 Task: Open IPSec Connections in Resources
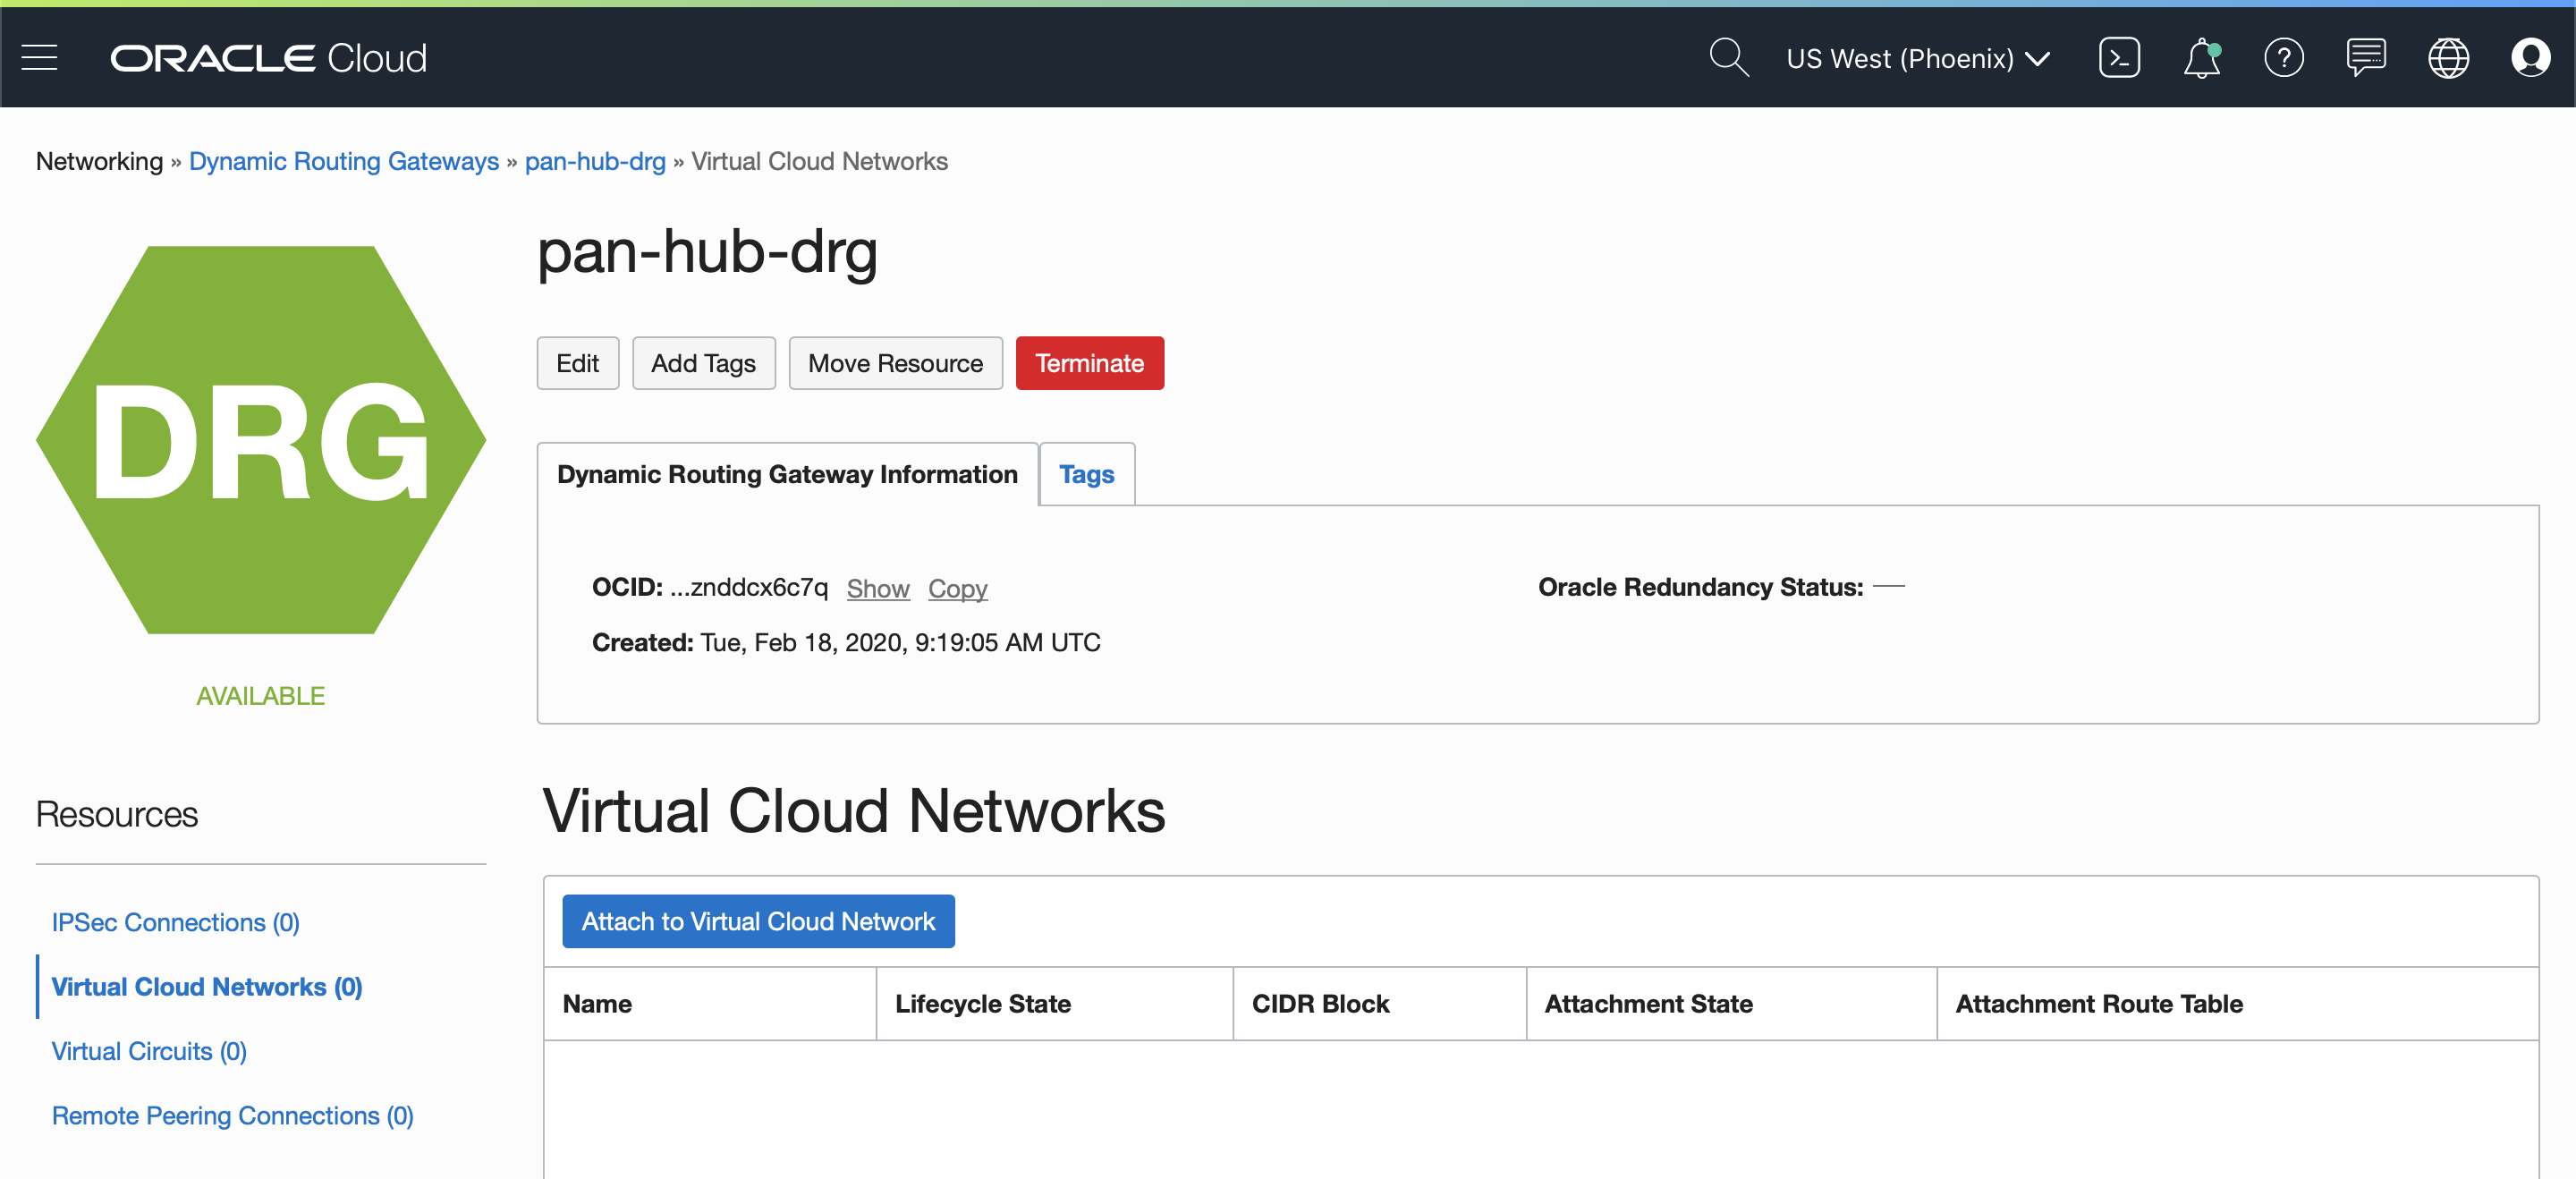pos(175,922)
